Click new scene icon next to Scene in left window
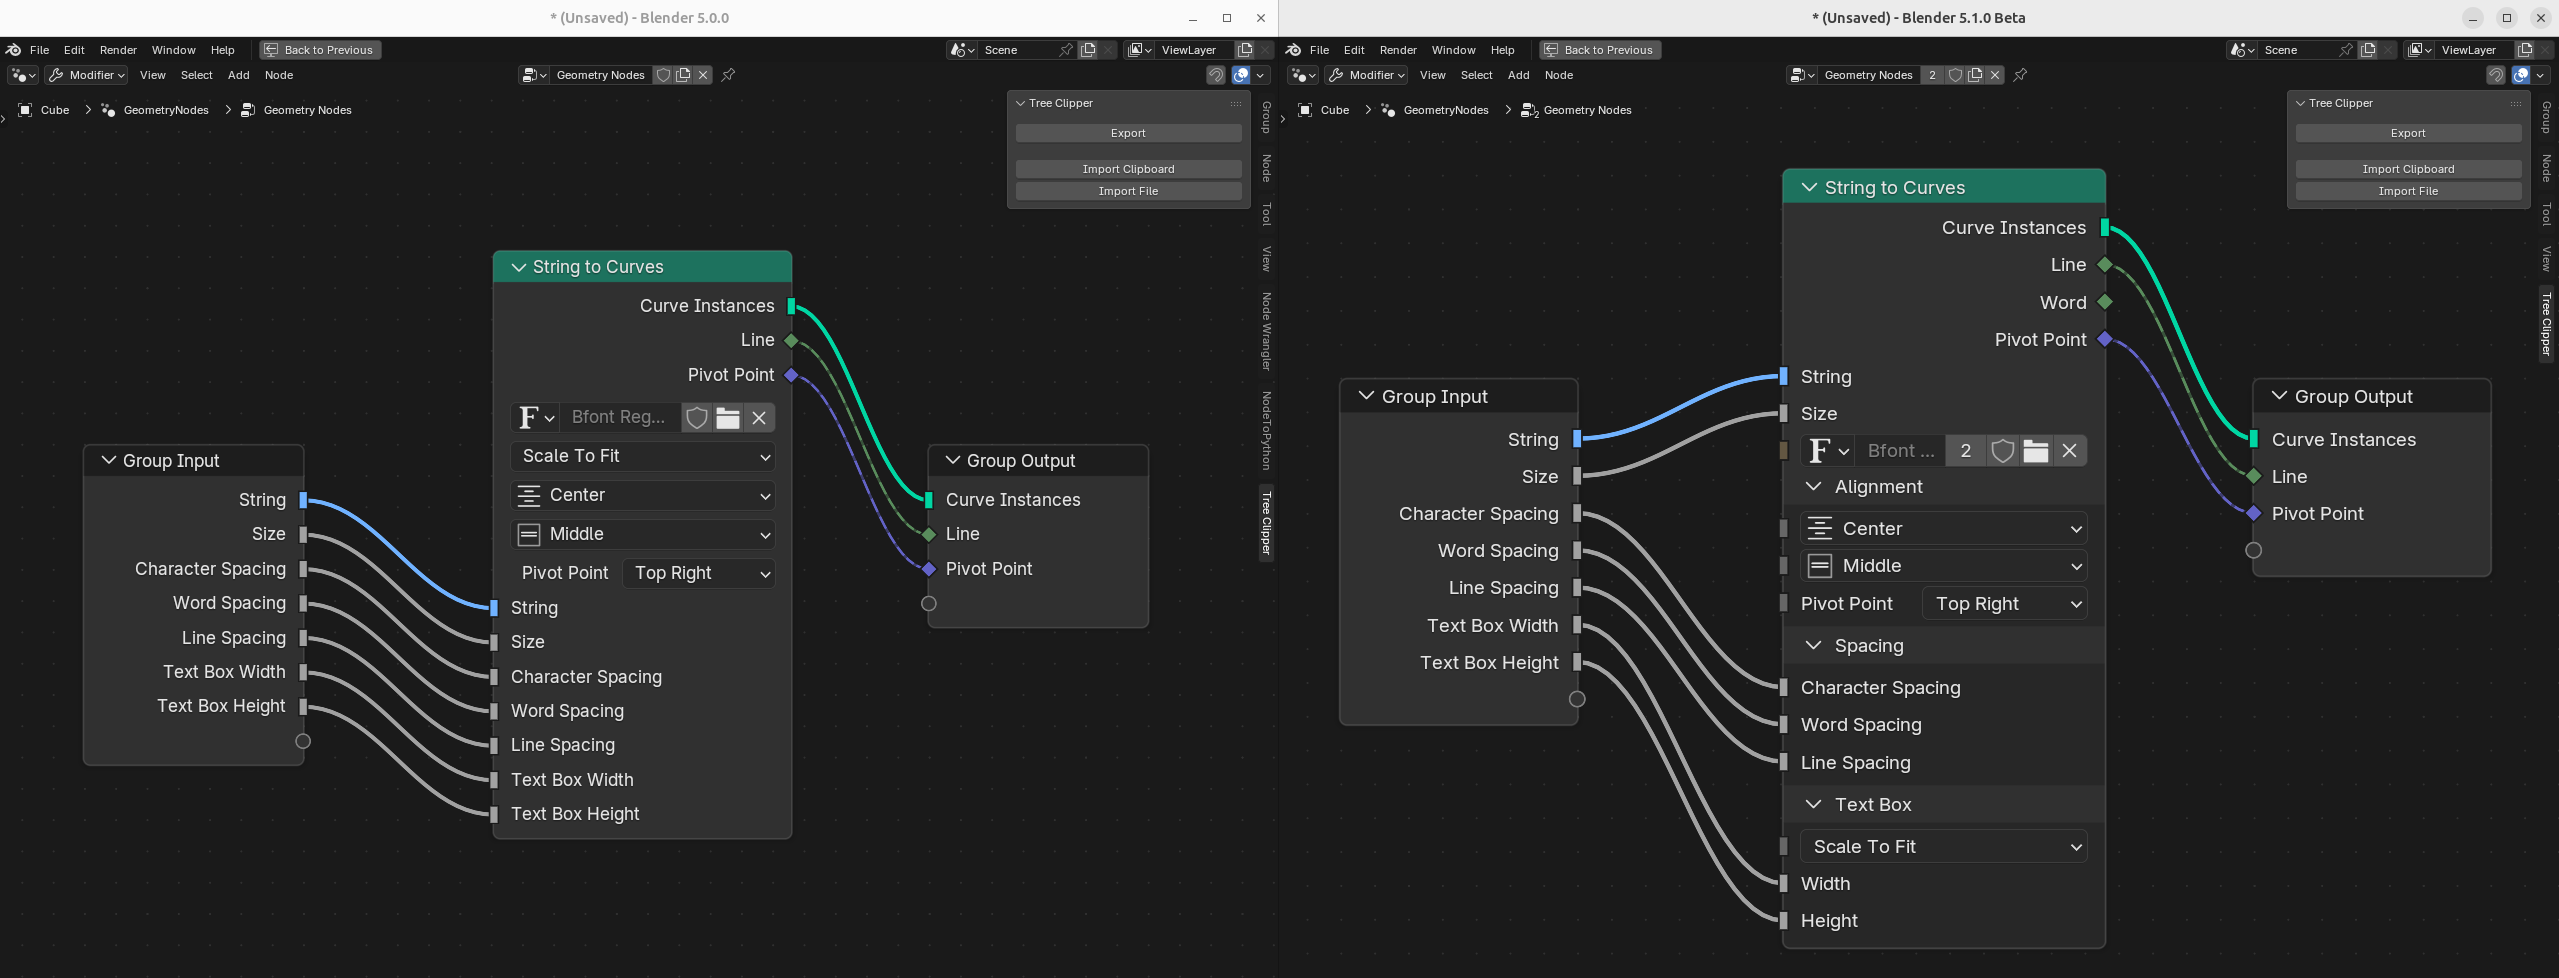 (1088, 50)
